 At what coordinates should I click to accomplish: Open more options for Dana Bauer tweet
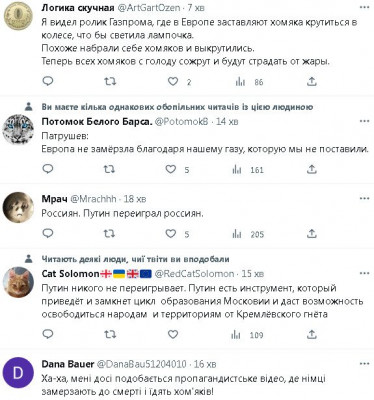[x=364, y=363]
